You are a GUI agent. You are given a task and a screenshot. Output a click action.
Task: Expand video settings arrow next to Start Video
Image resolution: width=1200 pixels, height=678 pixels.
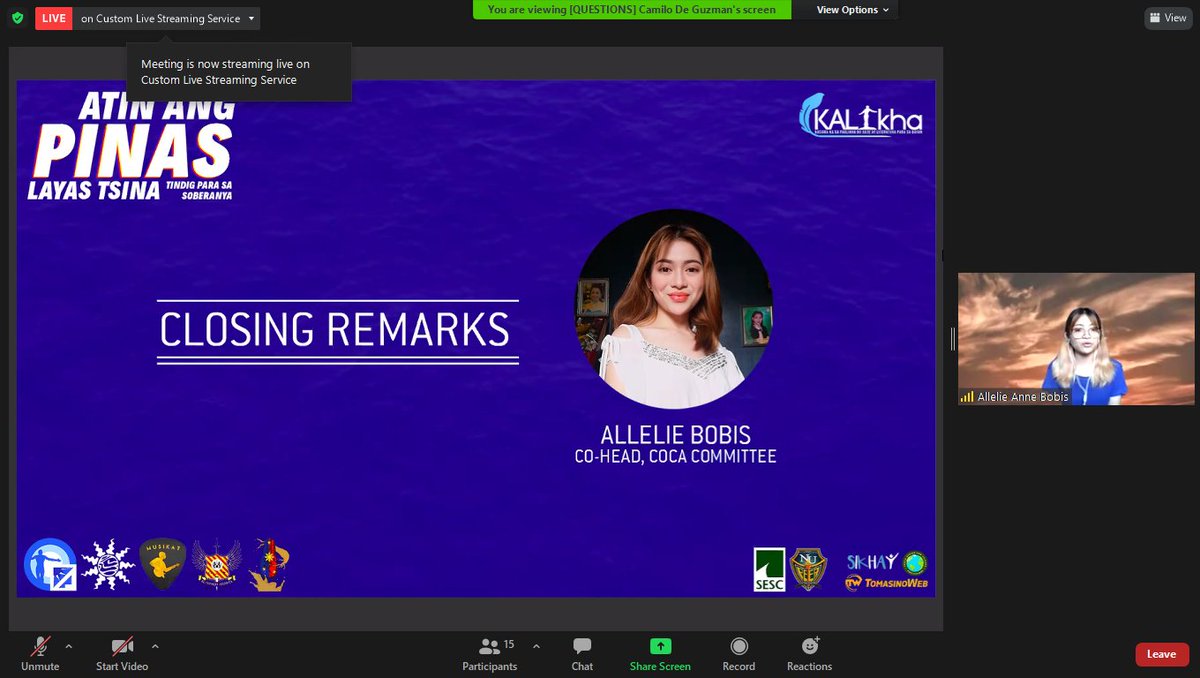[155, 646]
